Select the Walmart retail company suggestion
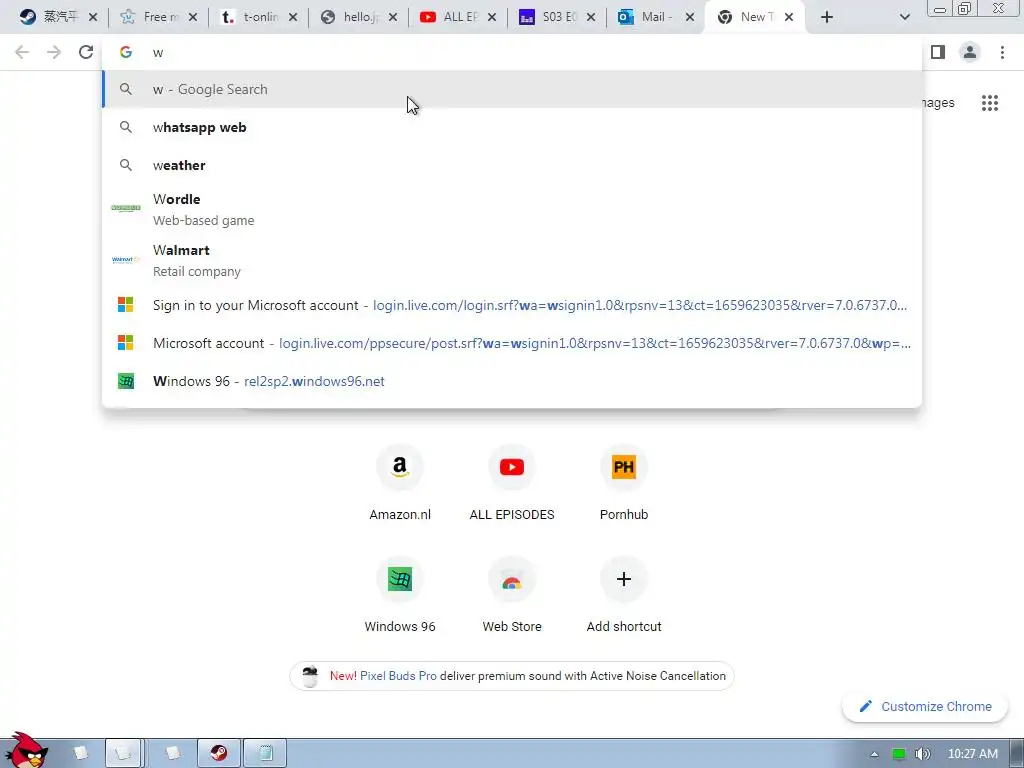This screenshot has height=768, width=1024. pyautogui.click(x=512, y=260)
